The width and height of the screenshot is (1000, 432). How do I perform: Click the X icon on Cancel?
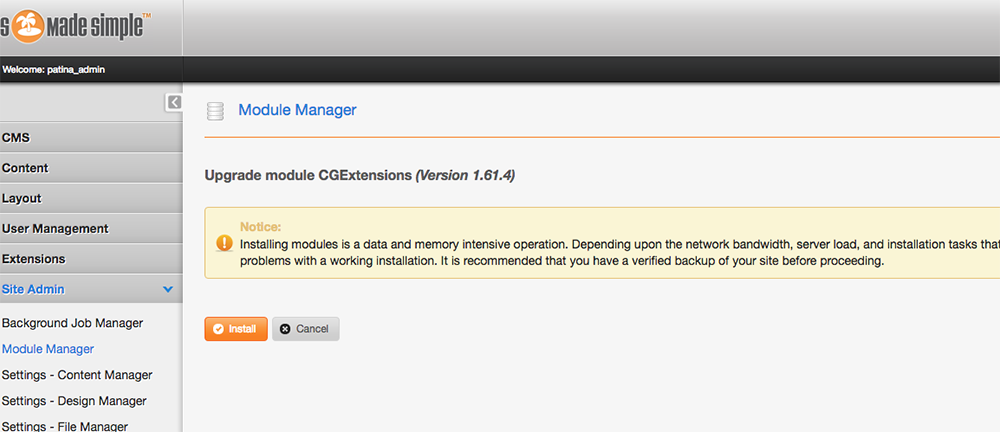click(x=285, y=329)
